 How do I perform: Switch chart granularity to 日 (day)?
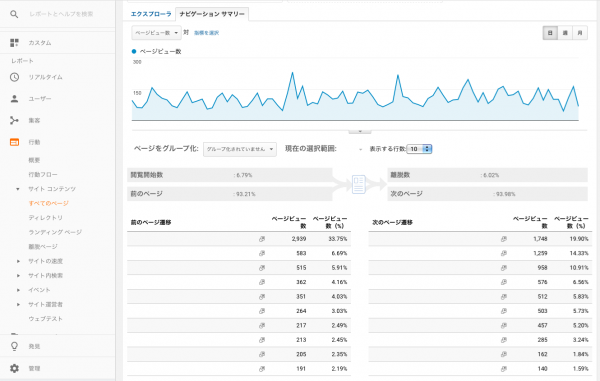(x=550, y=33)
